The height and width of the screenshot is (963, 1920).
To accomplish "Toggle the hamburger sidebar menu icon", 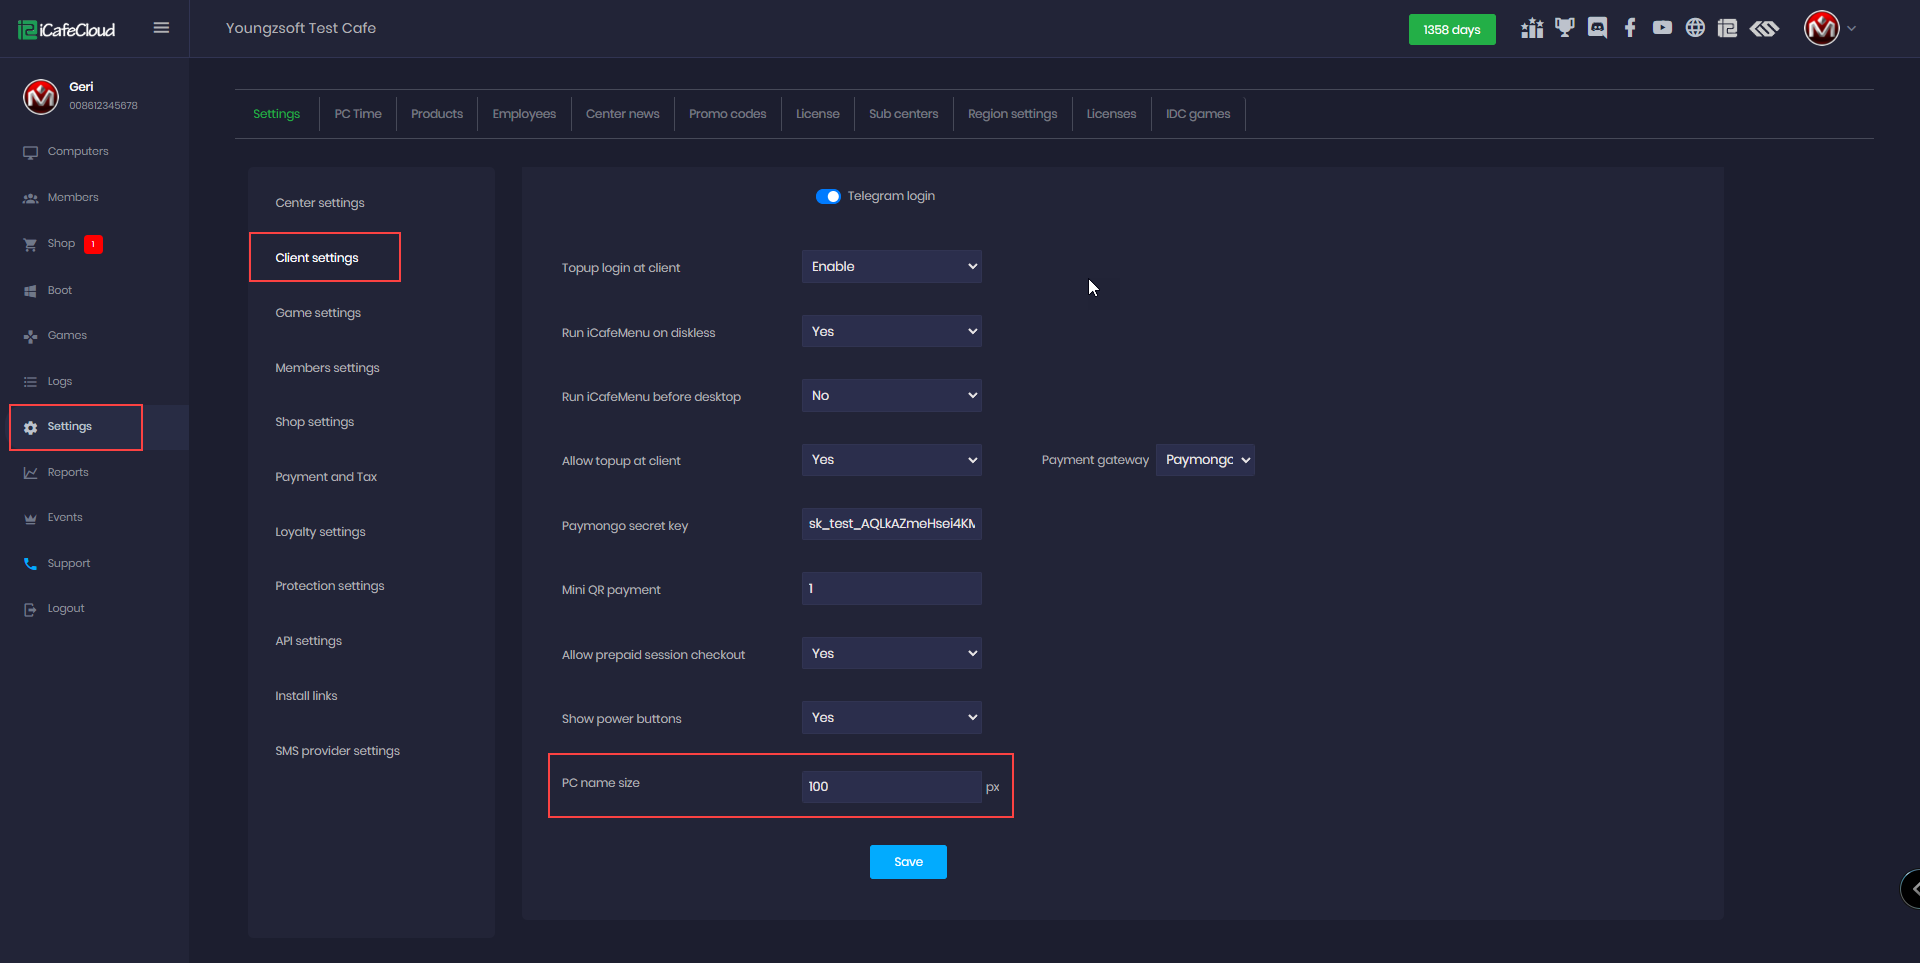I will click(x=161, y=28).
